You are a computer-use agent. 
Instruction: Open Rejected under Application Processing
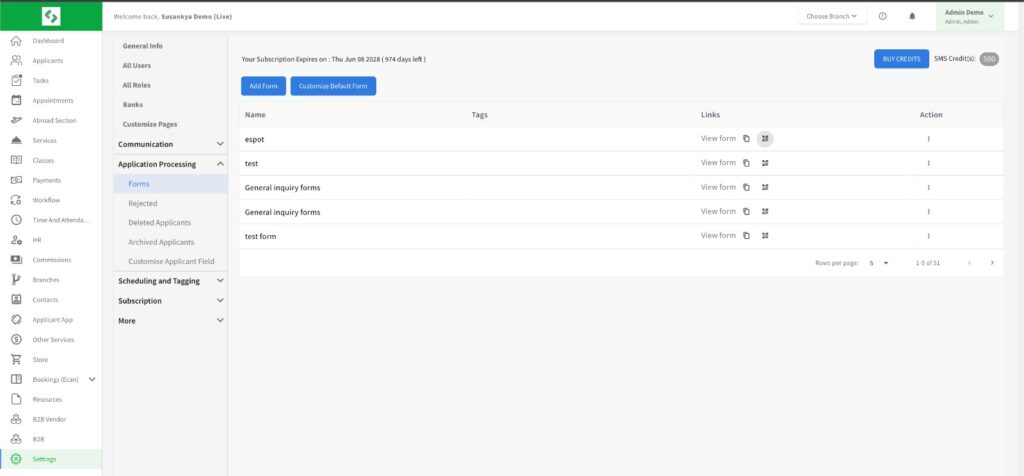(143, 203)
